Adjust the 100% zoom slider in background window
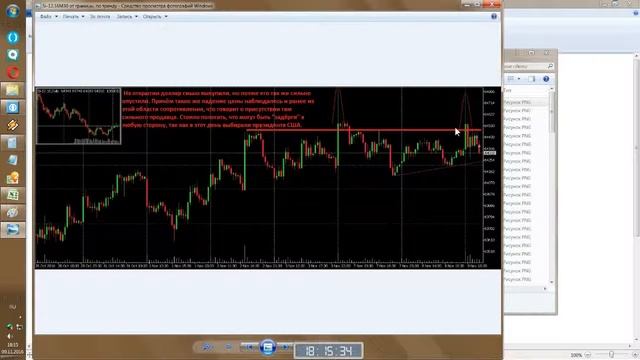Viewport: 640px width, 360px height. pyautogui.click(x=611, y=355)
